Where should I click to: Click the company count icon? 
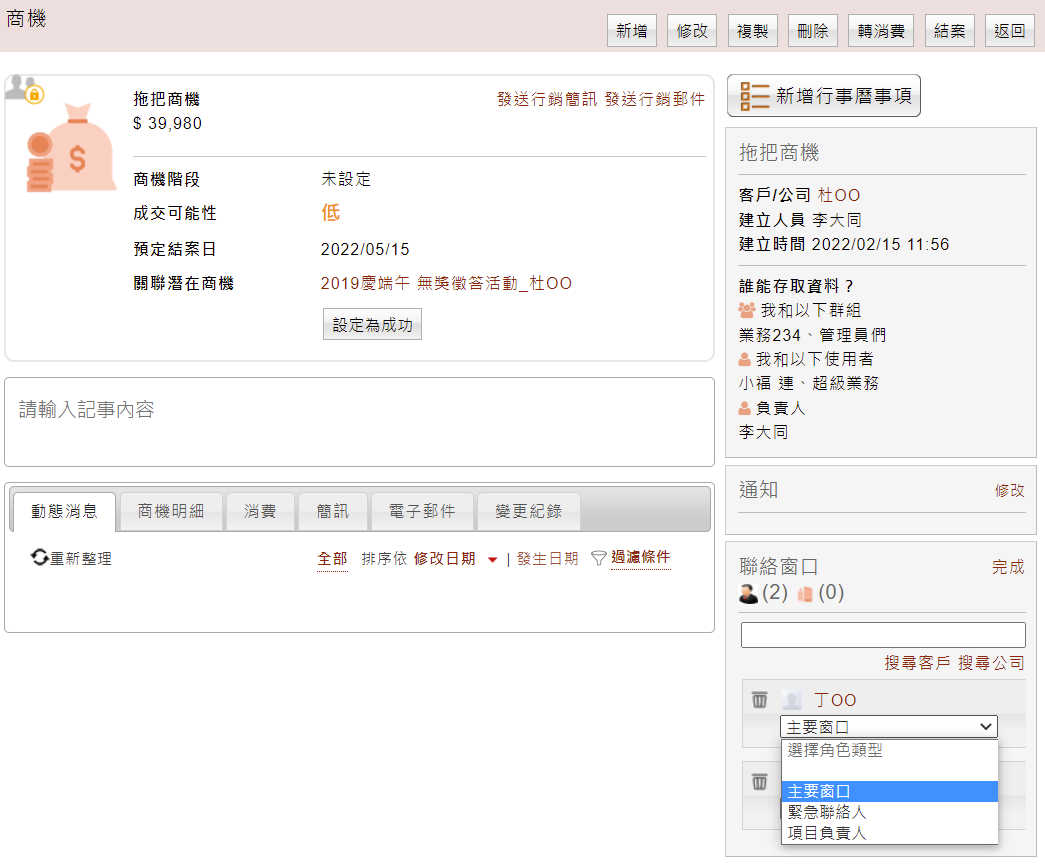click(805, 593)
